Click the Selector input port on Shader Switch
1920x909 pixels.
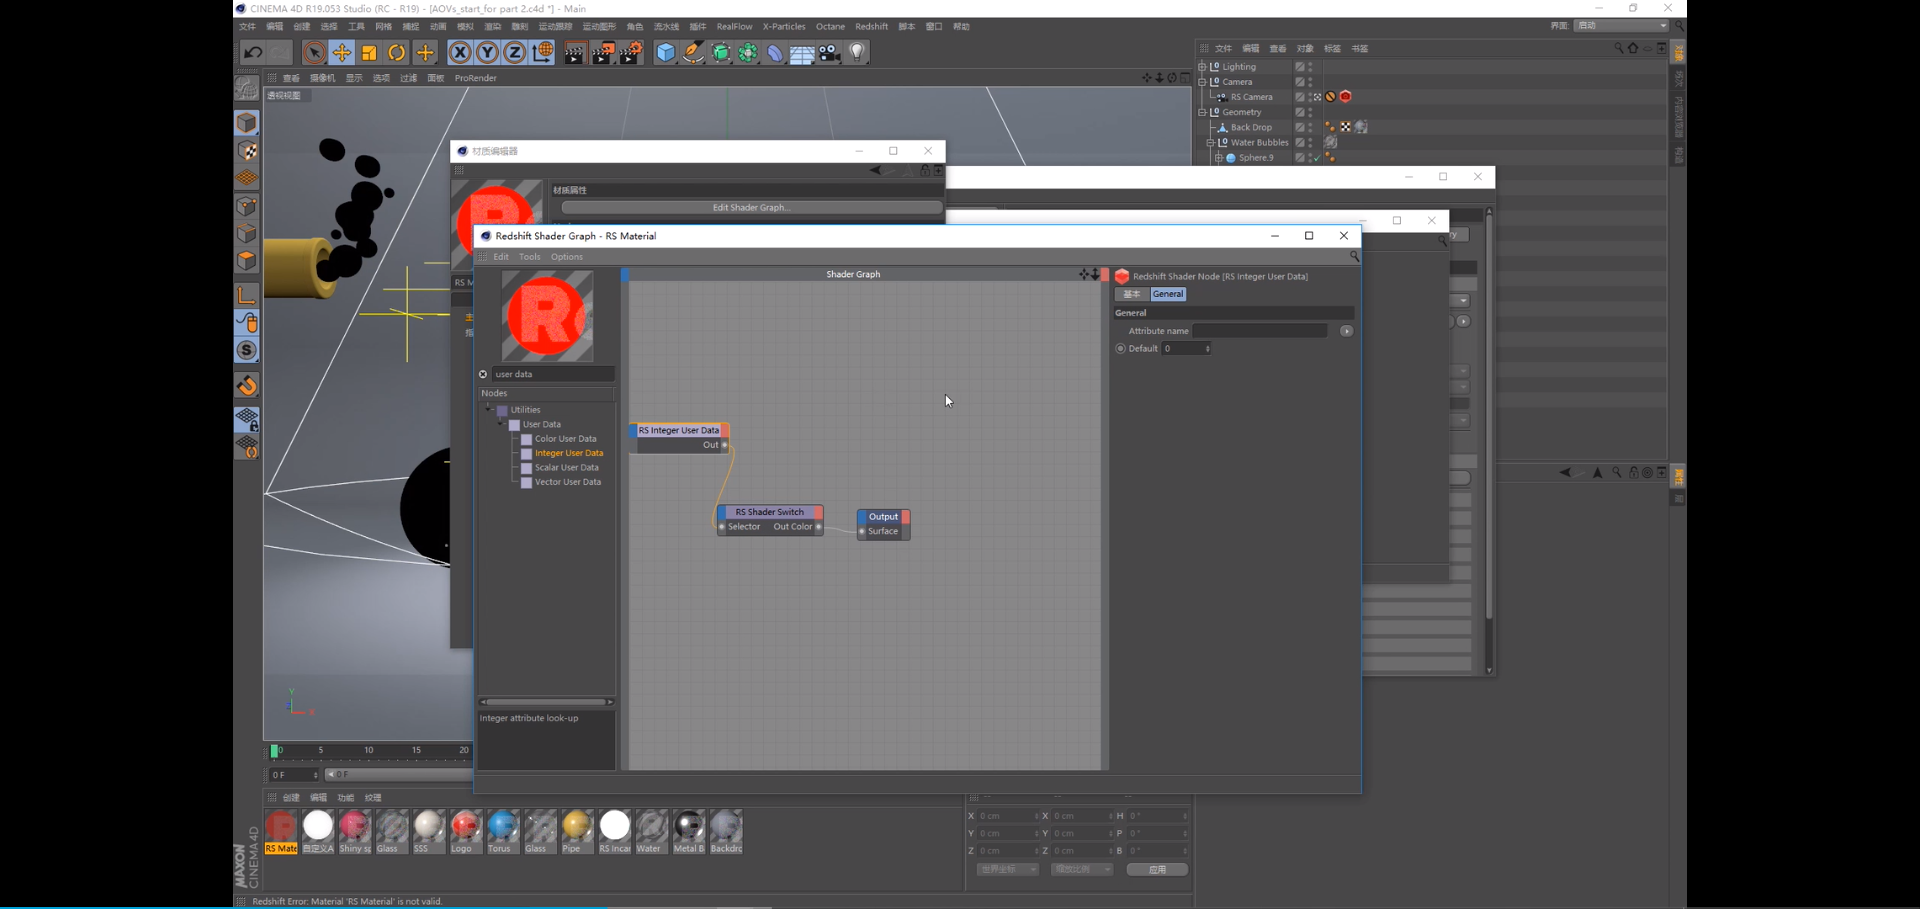(x=722, y=527)
